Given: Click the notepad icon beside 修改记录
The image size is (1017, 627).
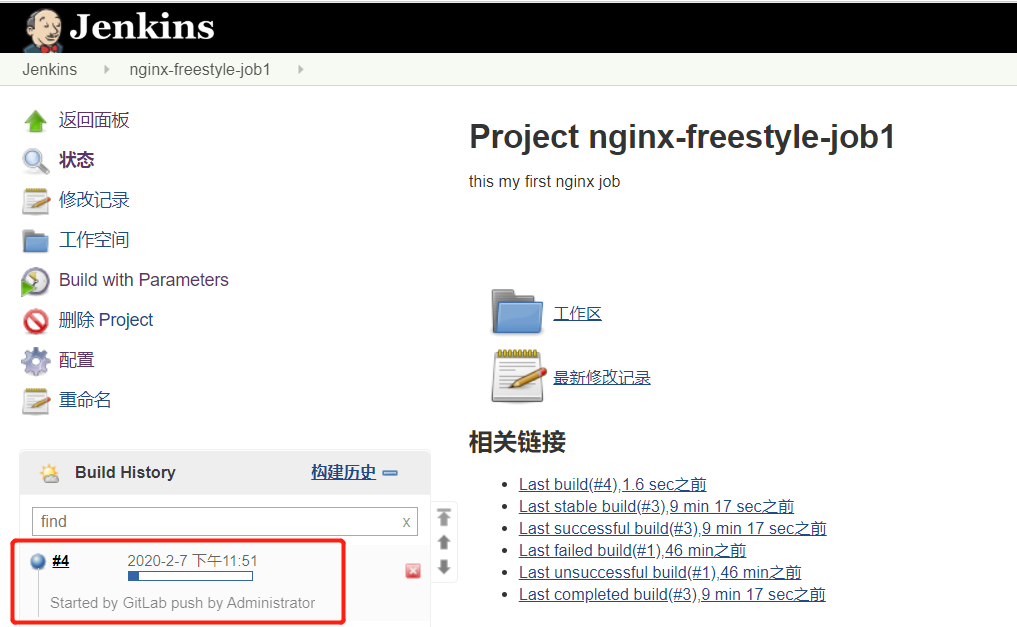Looking at the screenshot, I should point(36,201).
